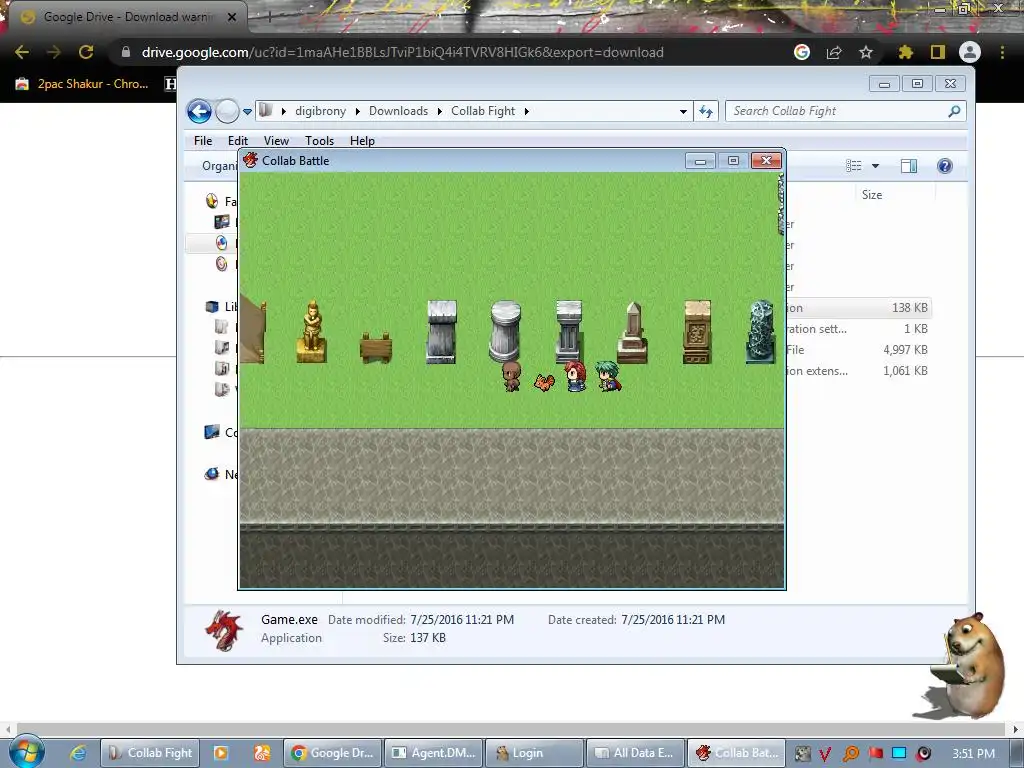Open the address bar history dropdown
Screen dimensions: 1024x768
pos(683,112)
